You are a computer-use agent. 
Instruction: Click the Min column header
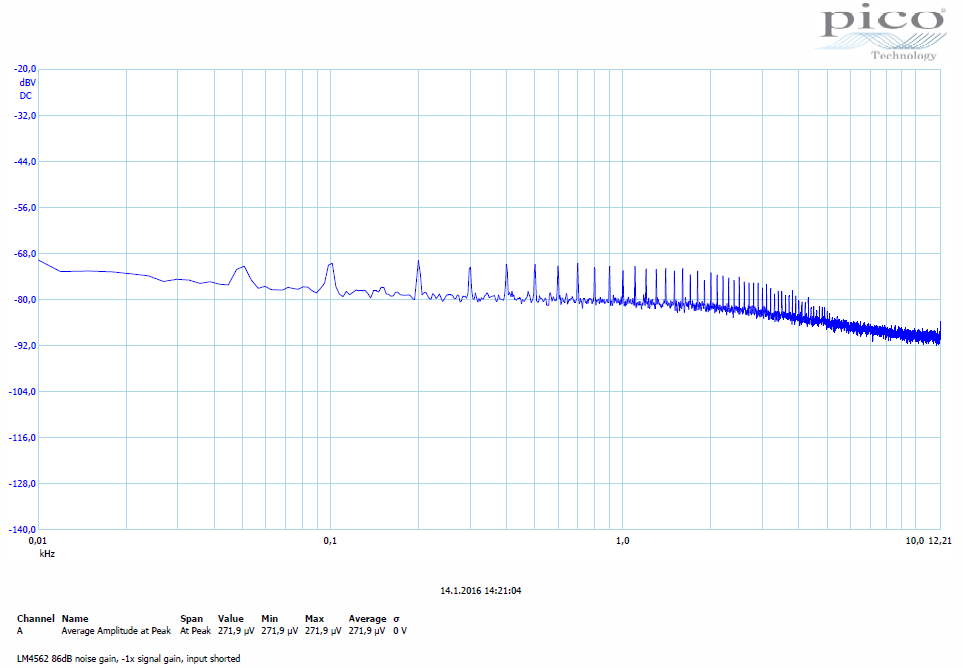click(270, 619)
